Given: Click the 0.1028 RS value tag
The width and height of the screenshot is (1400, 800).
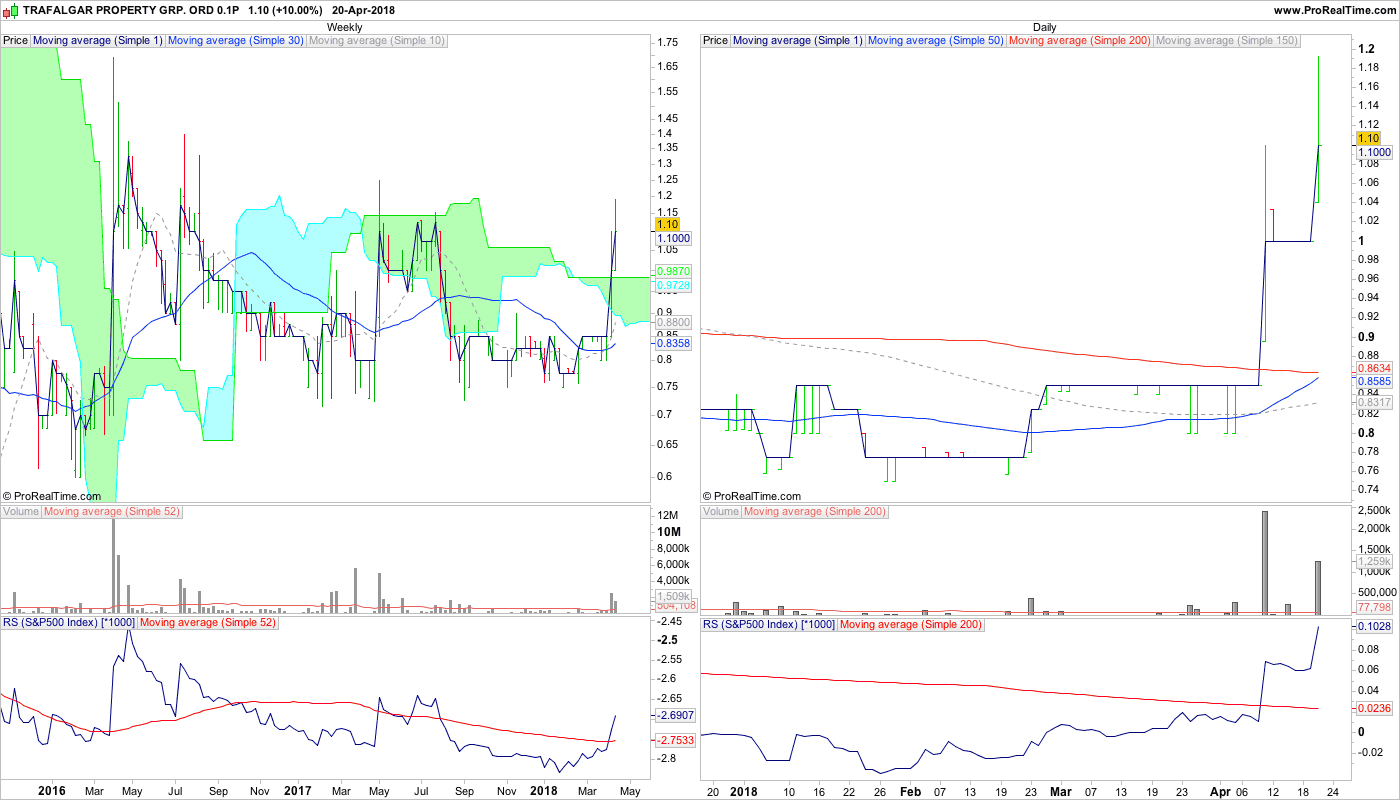Looking at the screenshot, I should tap(1374, 626).
